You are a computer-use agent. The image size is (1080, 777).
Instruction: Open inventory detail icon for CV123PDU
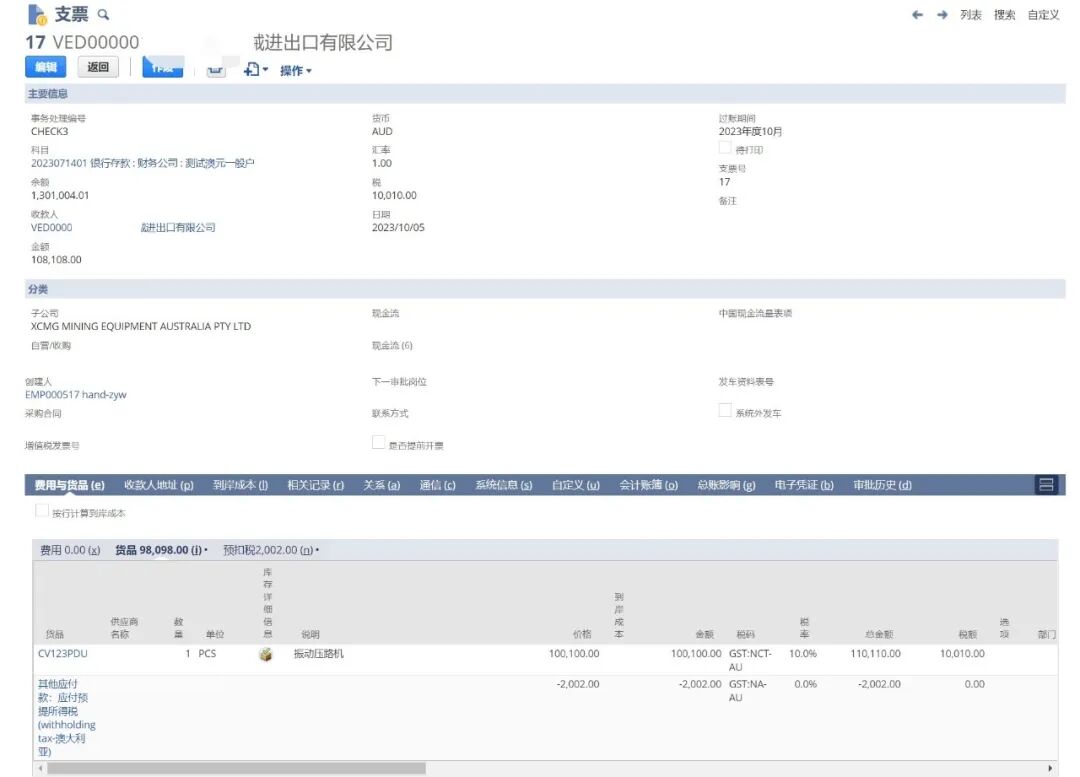click(x=266, y=654)
